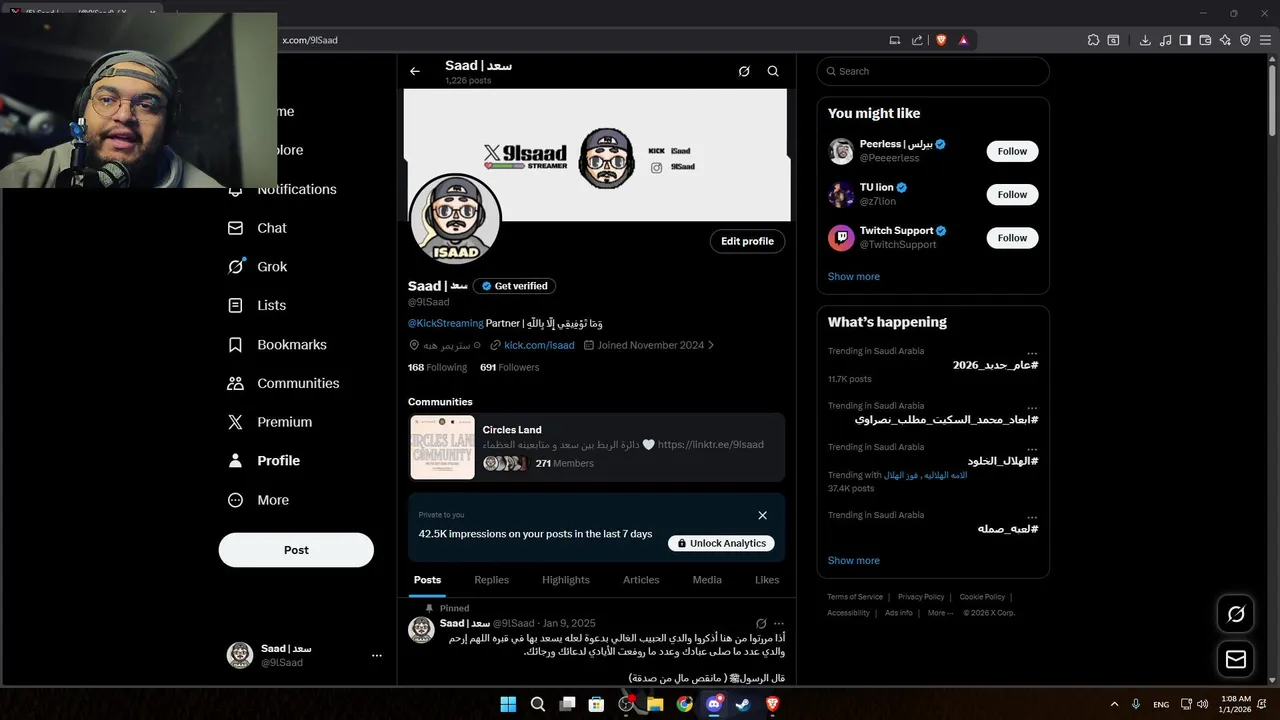1280x720 pixels.
Task: Switch to the Posts tab
Action: tap(427, 580)
